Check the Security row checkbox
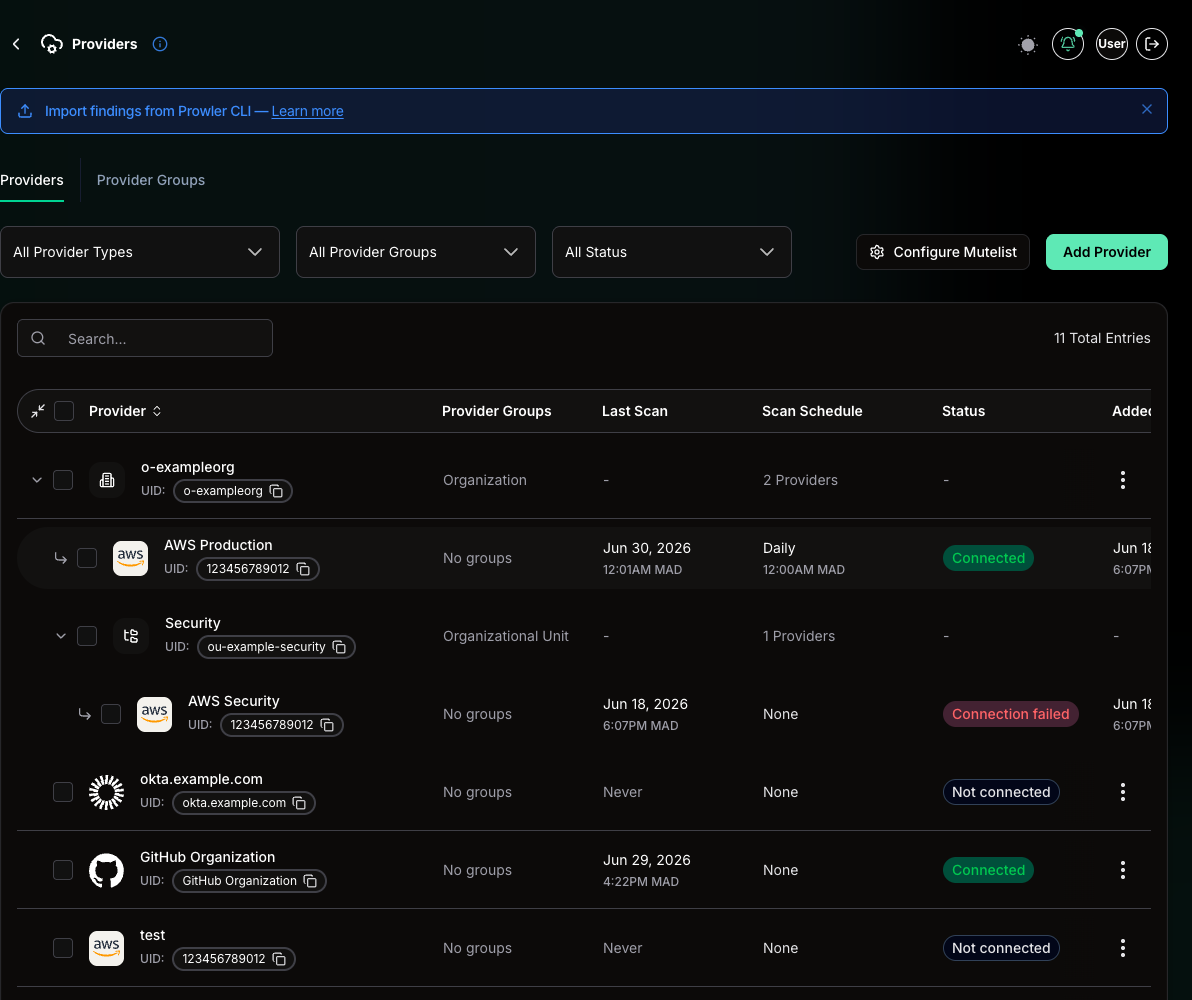 click(87, 636)
